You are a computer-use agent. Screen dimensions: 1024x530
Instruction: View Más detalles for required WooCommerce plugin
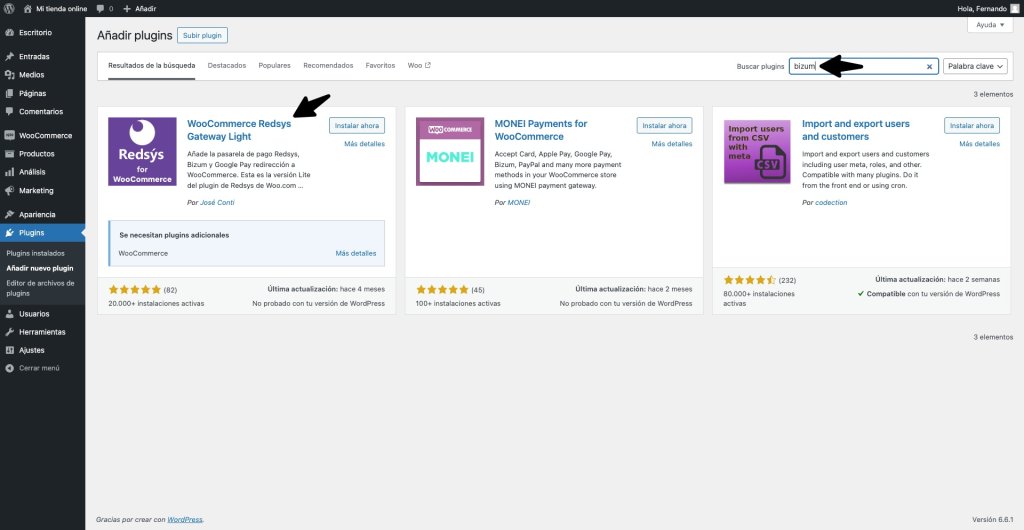coord(356,253)
